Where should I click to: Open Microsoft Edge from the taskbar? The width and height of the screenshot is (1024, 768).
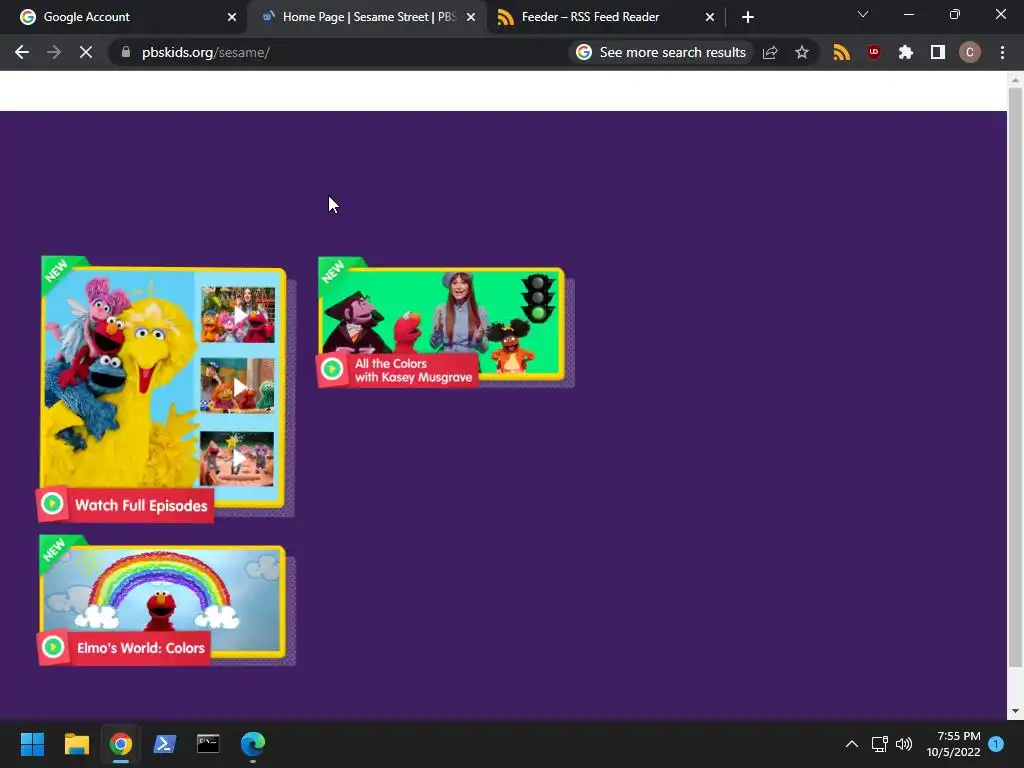coord(253,744)
